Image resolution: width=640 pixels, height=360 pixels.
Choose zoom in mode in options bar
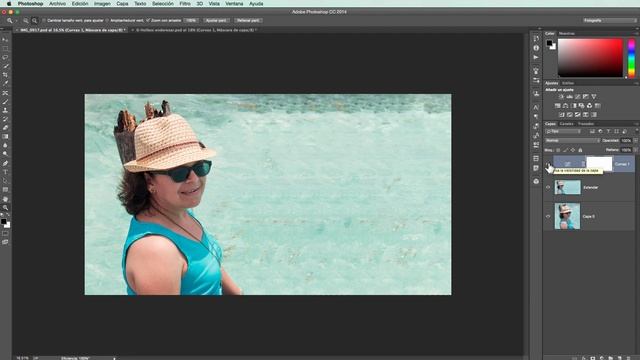(26, 20)
